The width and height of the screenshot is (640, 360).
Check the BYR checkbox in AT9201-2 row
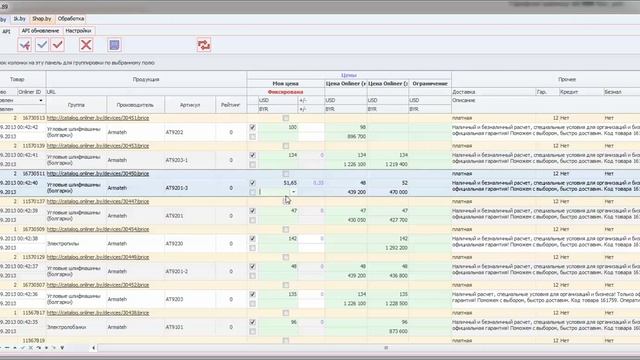[x=252, y=276]
